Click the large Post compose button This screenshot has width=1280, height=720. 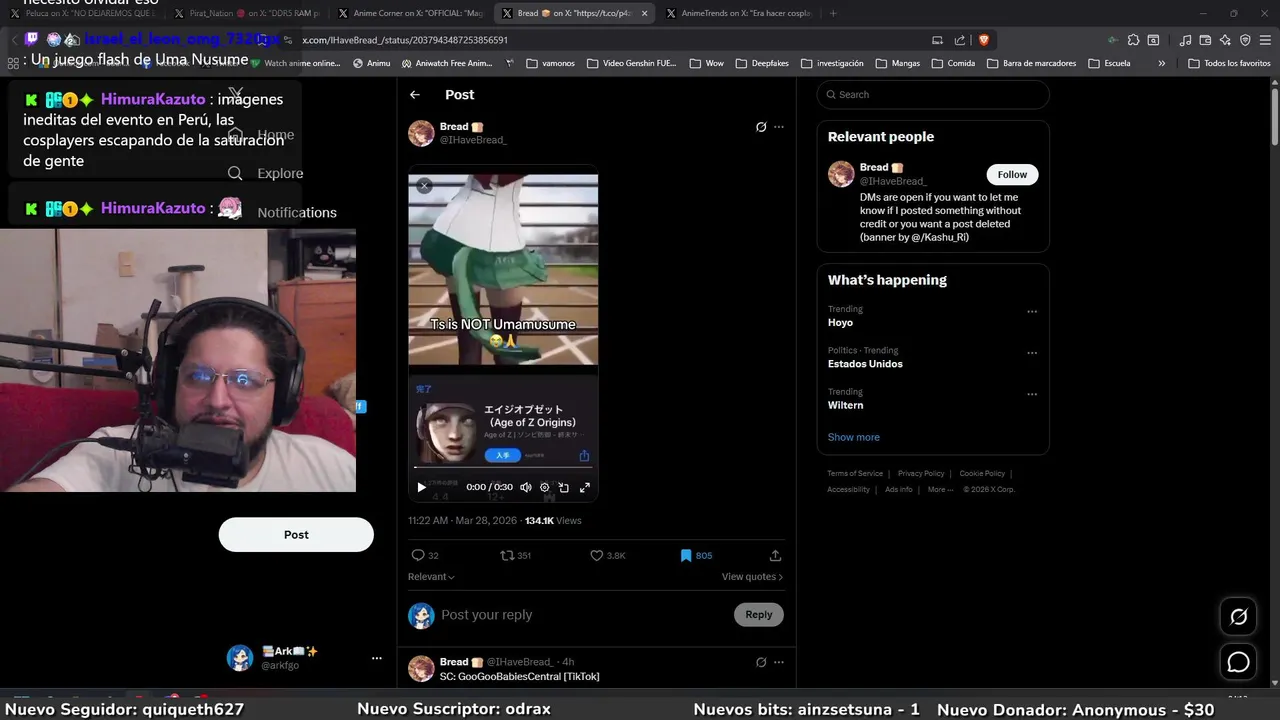click(x=296, y=535)
